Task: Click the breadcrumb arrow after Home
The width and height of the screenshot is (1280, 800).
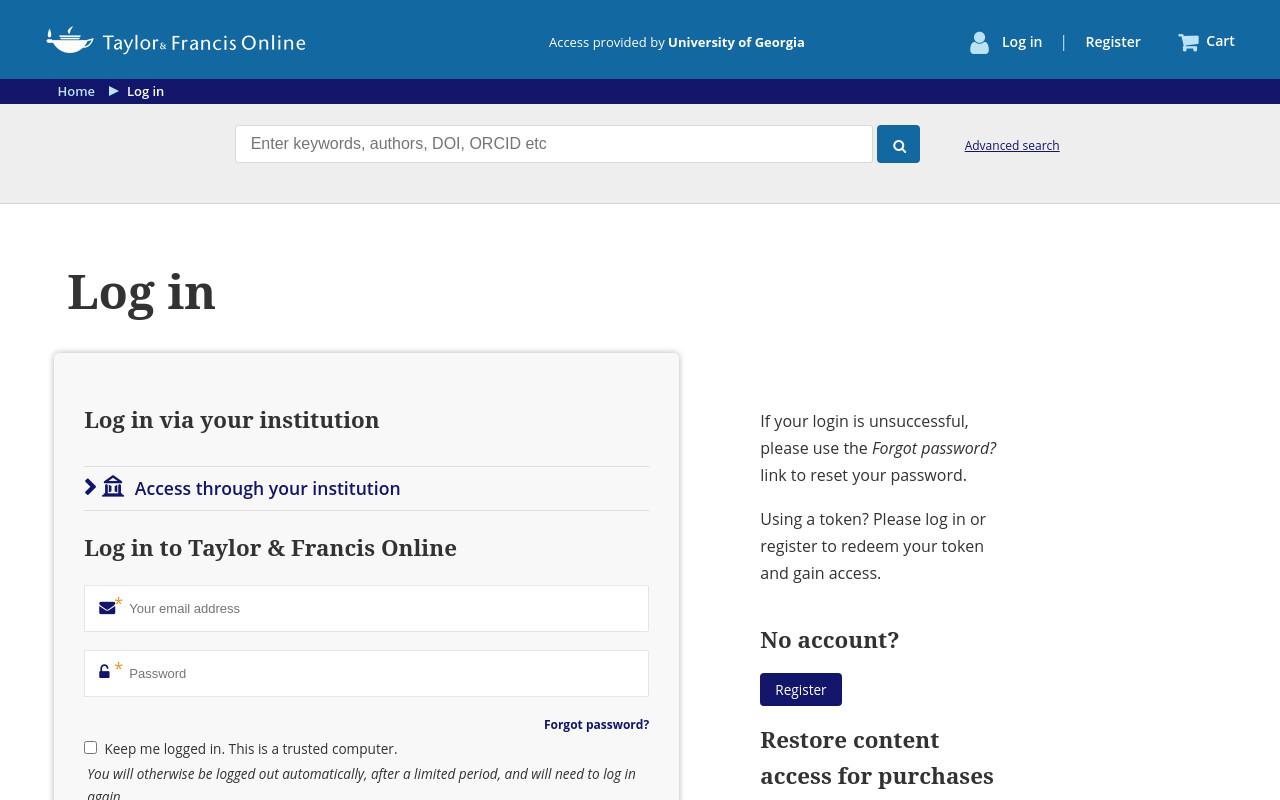Action: (113, 91)
